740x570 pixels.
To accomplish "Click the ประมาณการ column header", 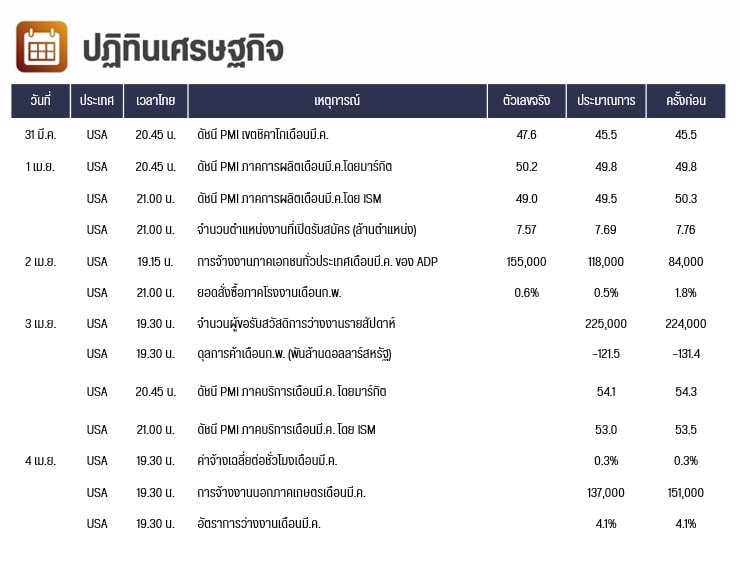I will coord(607,101).
